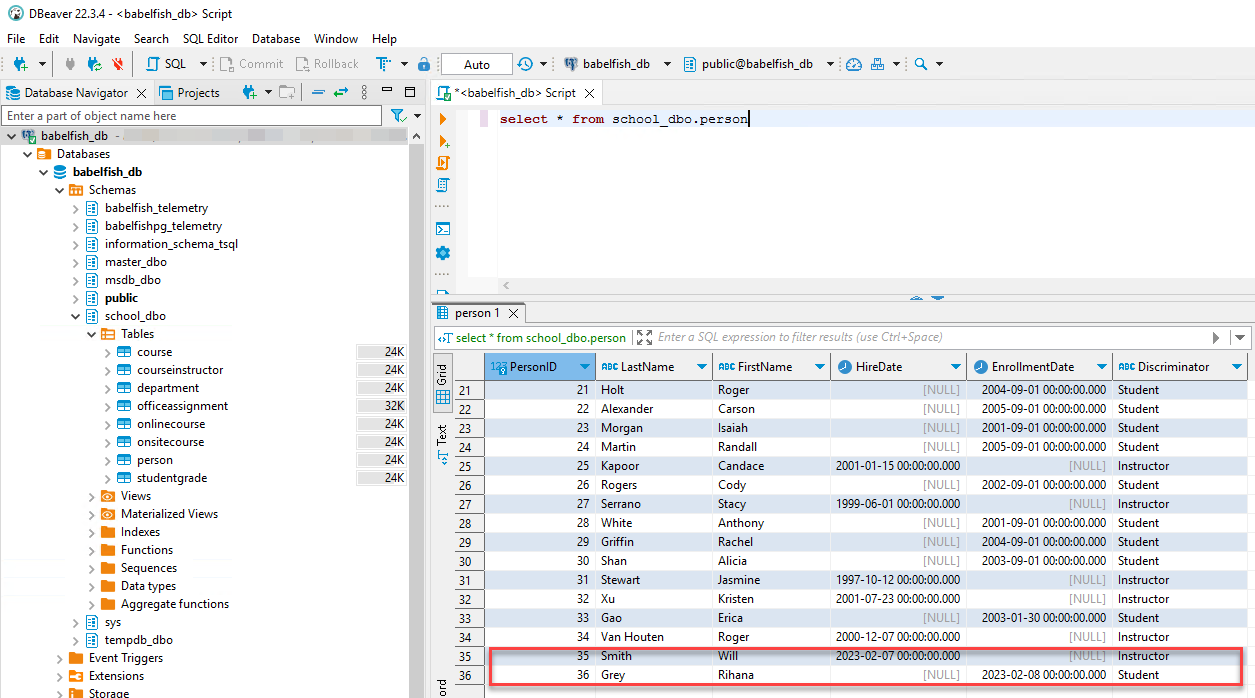
Task: Open the SQL console output panel icon
Action: coord(443,229)
